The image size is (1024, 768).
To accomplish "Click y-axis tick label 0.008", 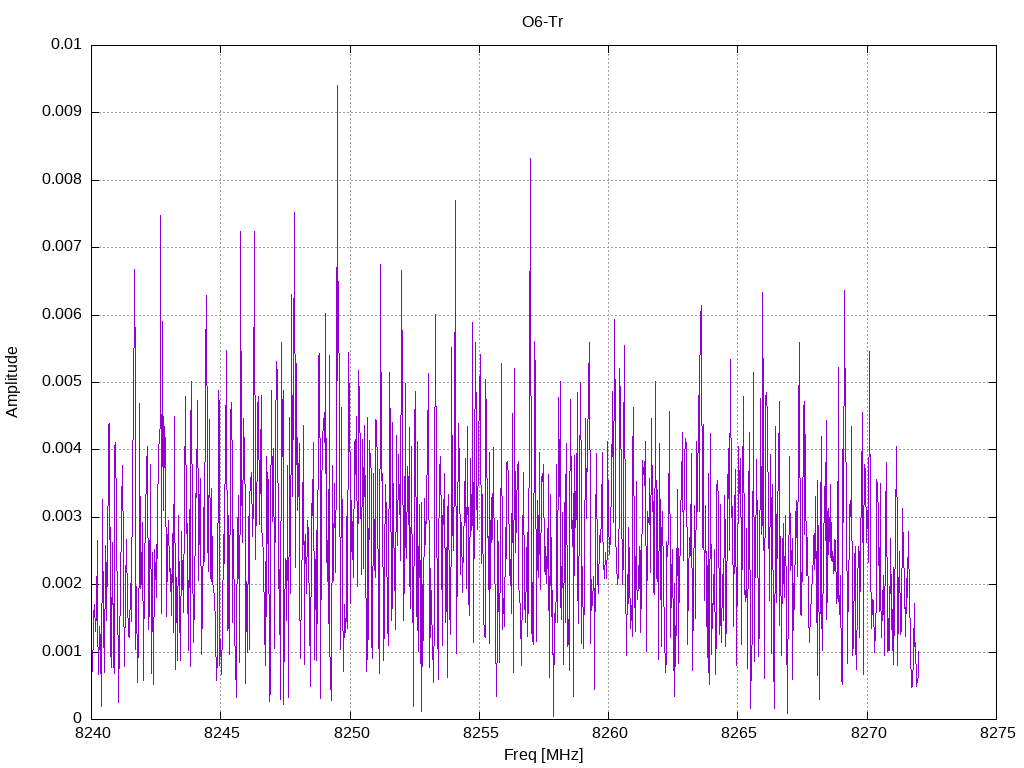I will (62, 180).
